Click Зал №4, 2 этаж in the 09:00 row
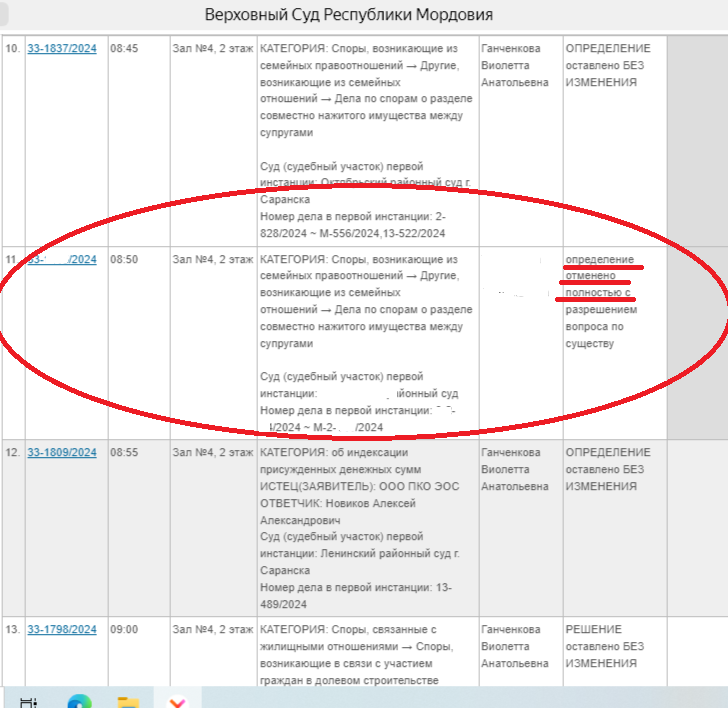 (213, 629)
